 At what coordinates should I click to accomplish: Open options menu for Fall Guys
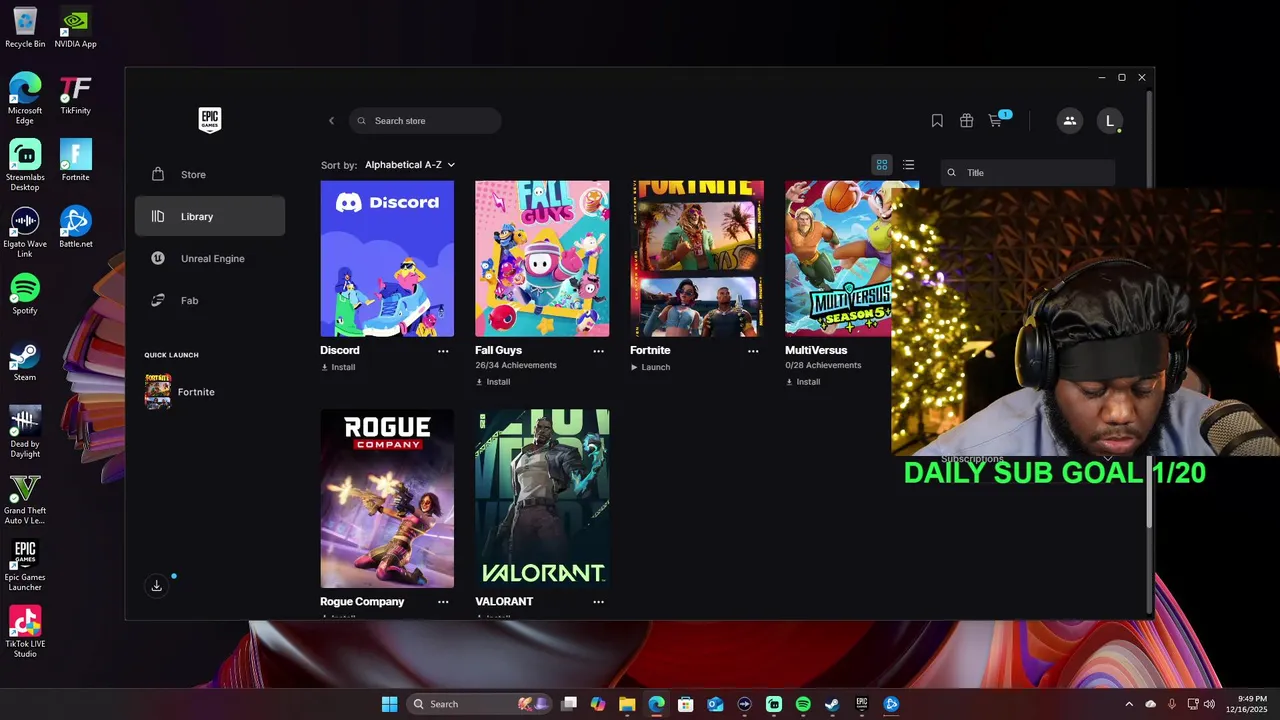[598, 351]
